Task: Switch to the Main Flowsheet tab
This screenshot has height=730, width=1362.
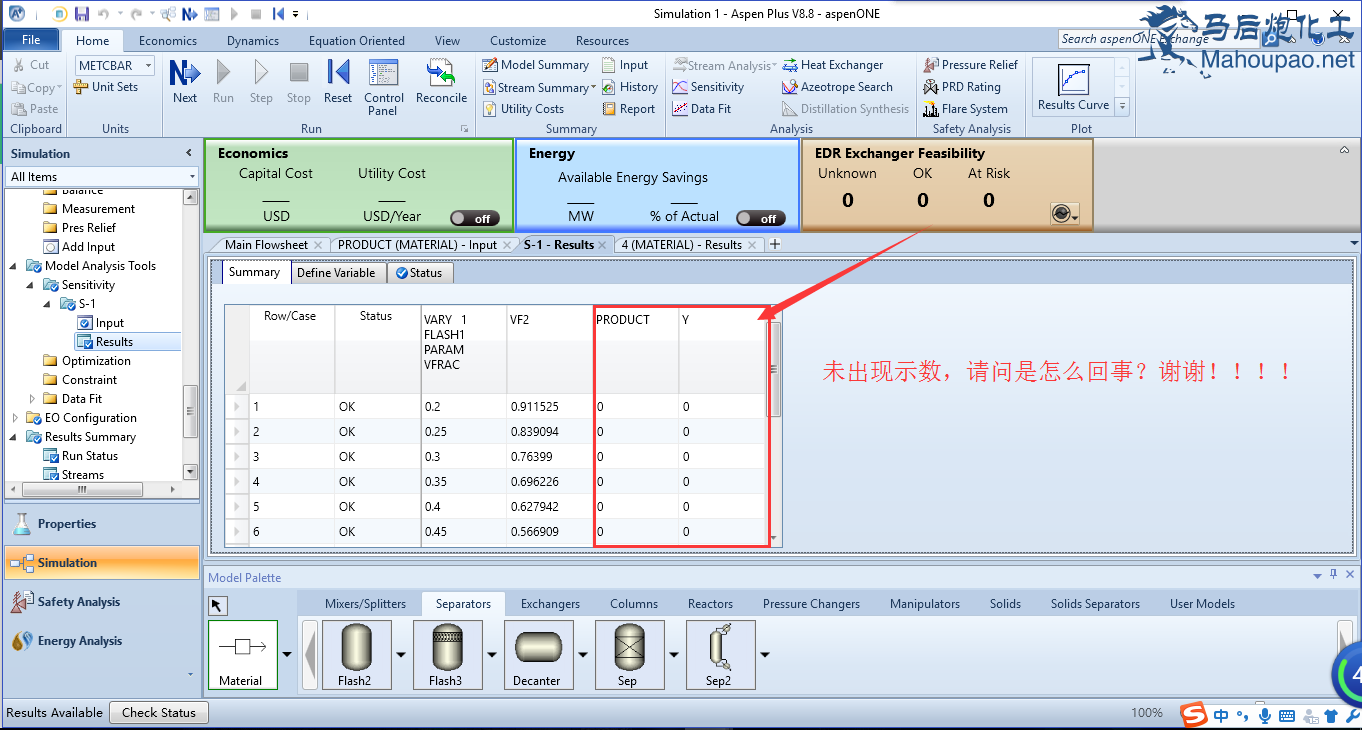Action: tap(266, 244)
